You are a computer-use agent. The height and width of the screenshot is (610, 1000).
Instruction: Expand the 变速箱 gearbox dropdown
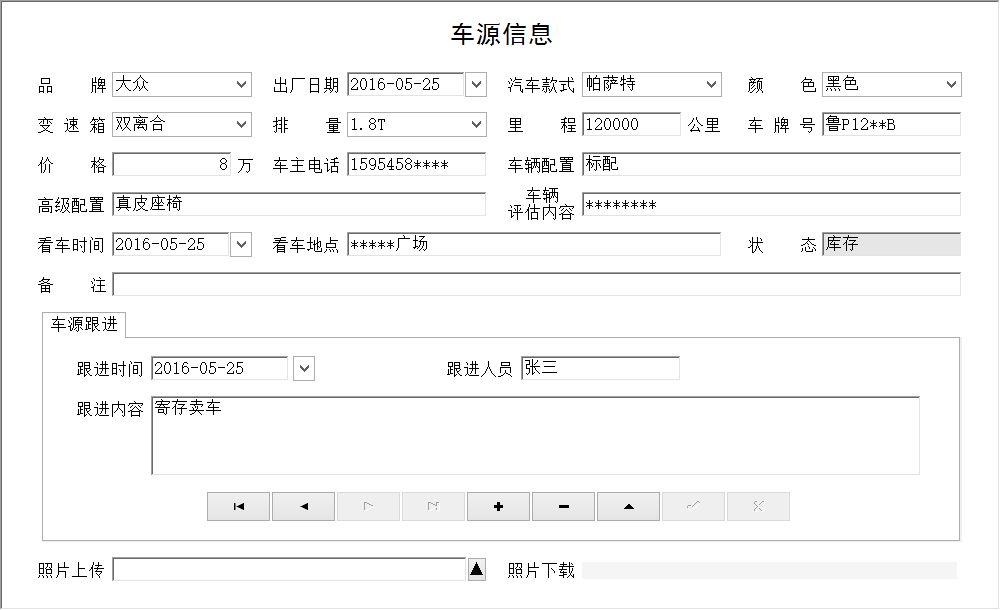[x=241, y=124]
